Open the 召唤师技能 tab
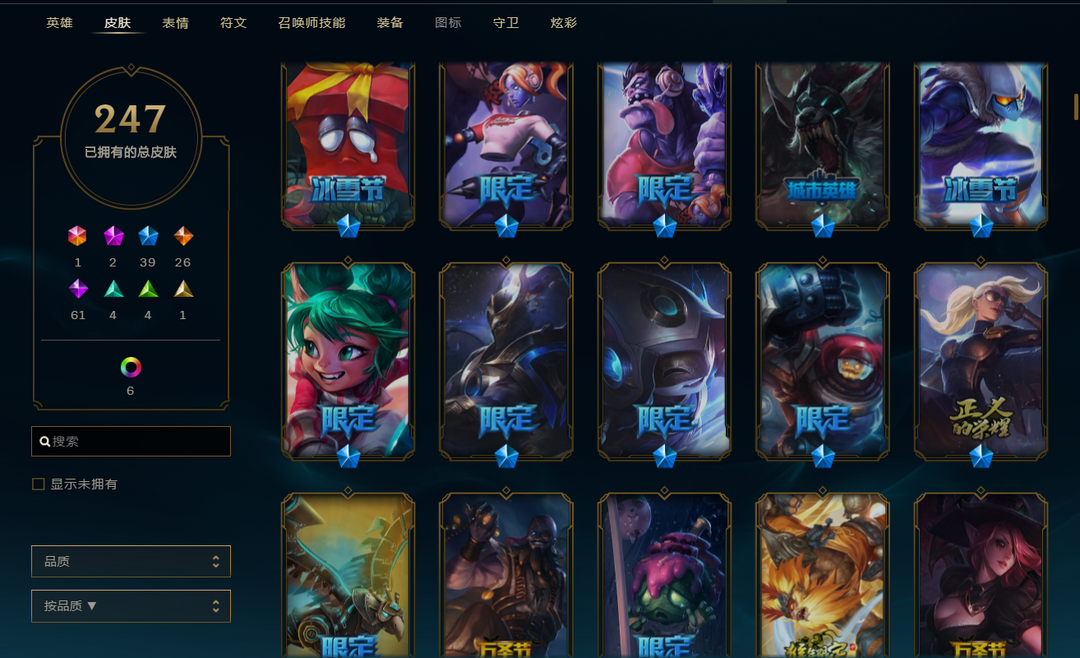Image resolution: width=1080 pixels, height=658 pixels. pyautogui.click(x=312, y=23)
